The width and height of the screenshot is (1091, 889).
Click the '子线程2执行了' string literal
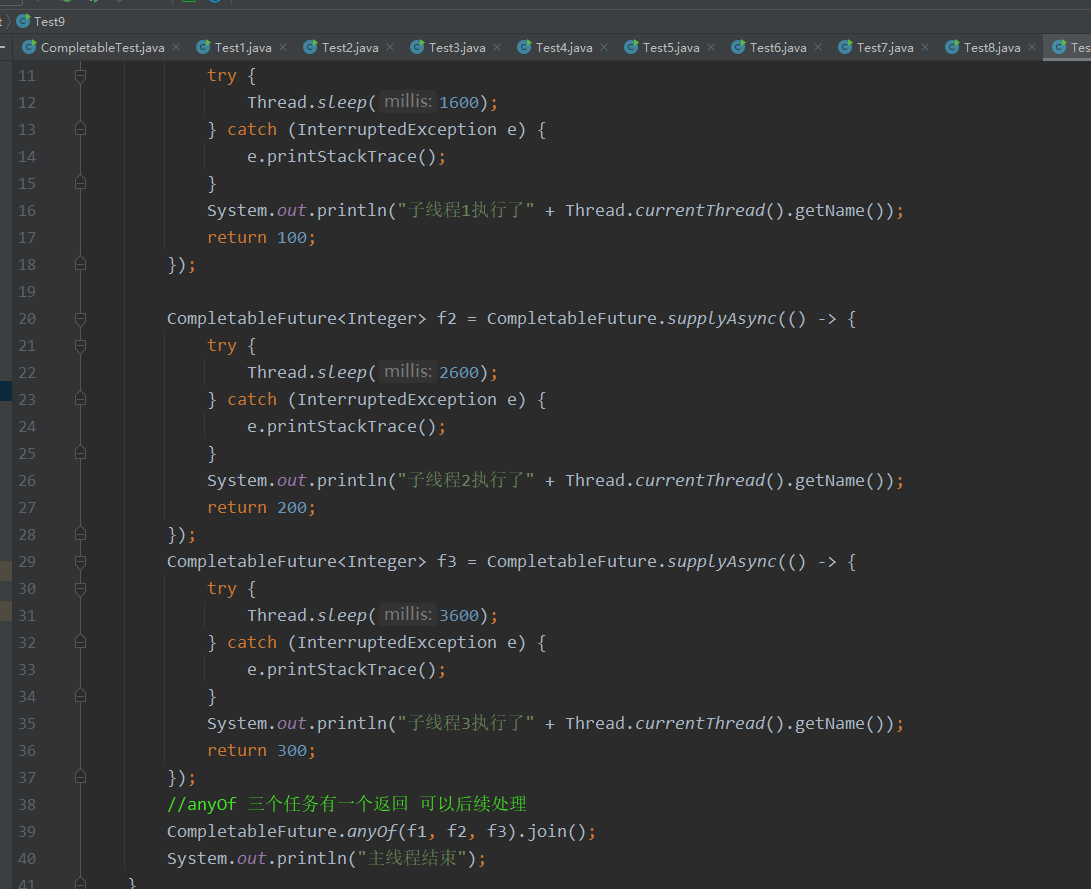click(x=465, y=481)
